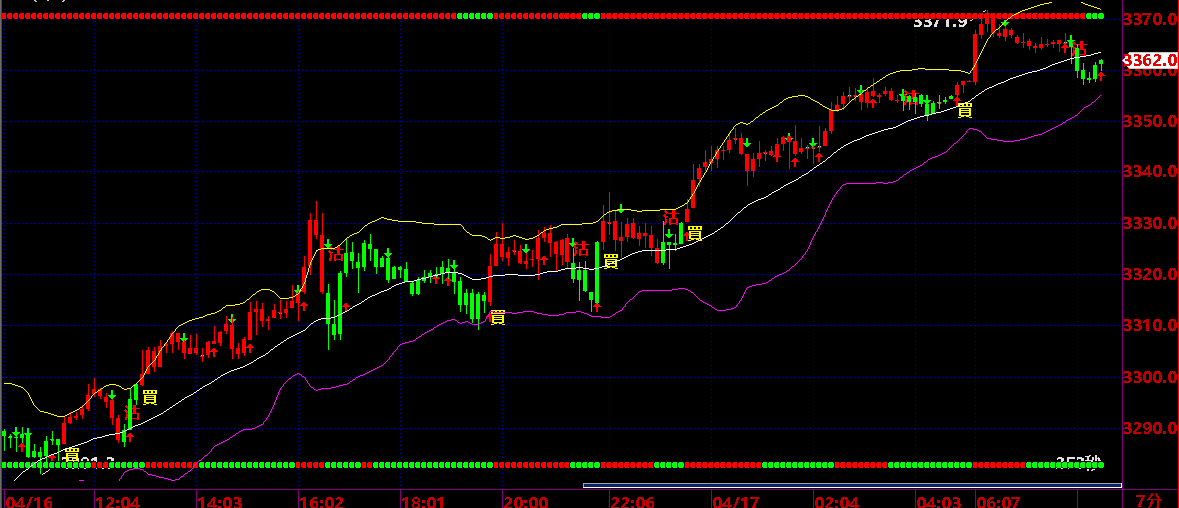Select the 沽 marker near price 3365

tap(1078, 48)
